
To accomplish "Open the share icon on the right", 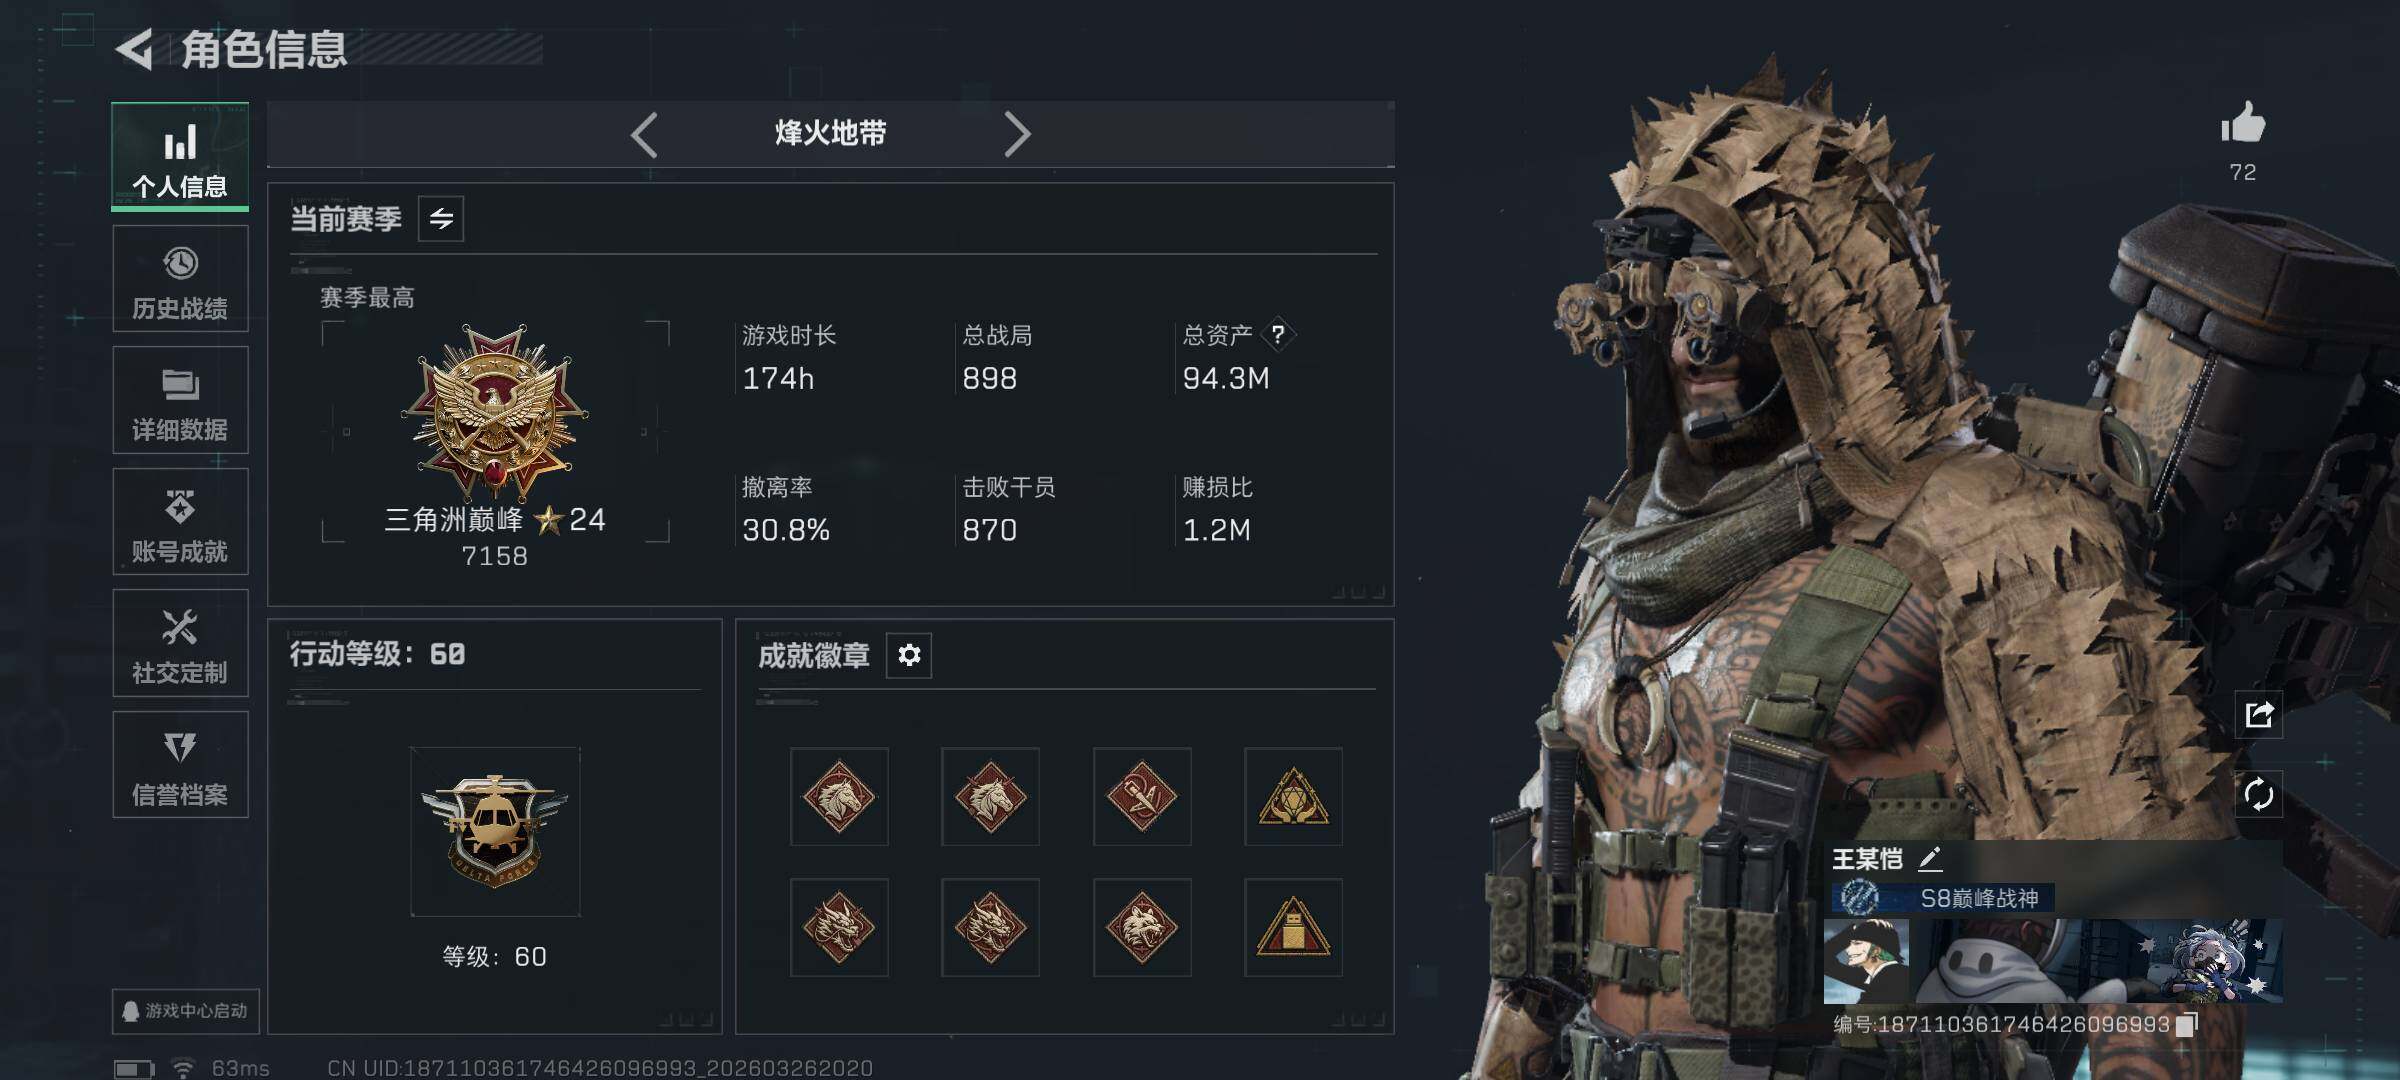I will (x=2259, y=714).
